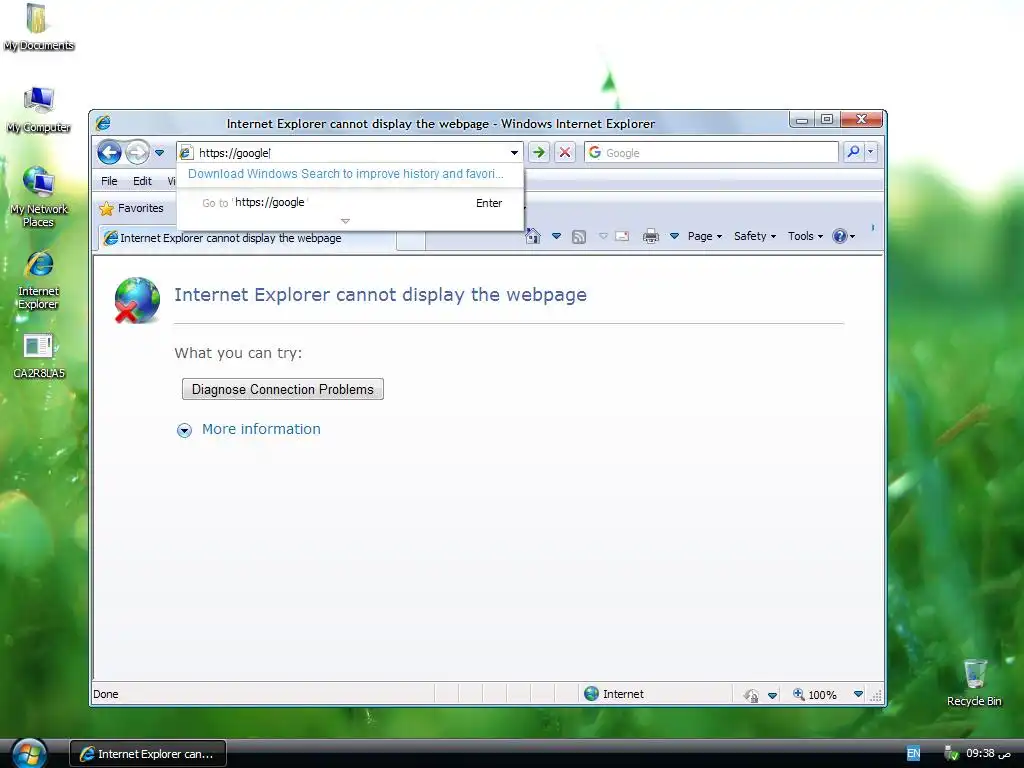Open the zoom level dropdown arrow
The height and width of the screenshot is (768, 1024).
point(858,695)
